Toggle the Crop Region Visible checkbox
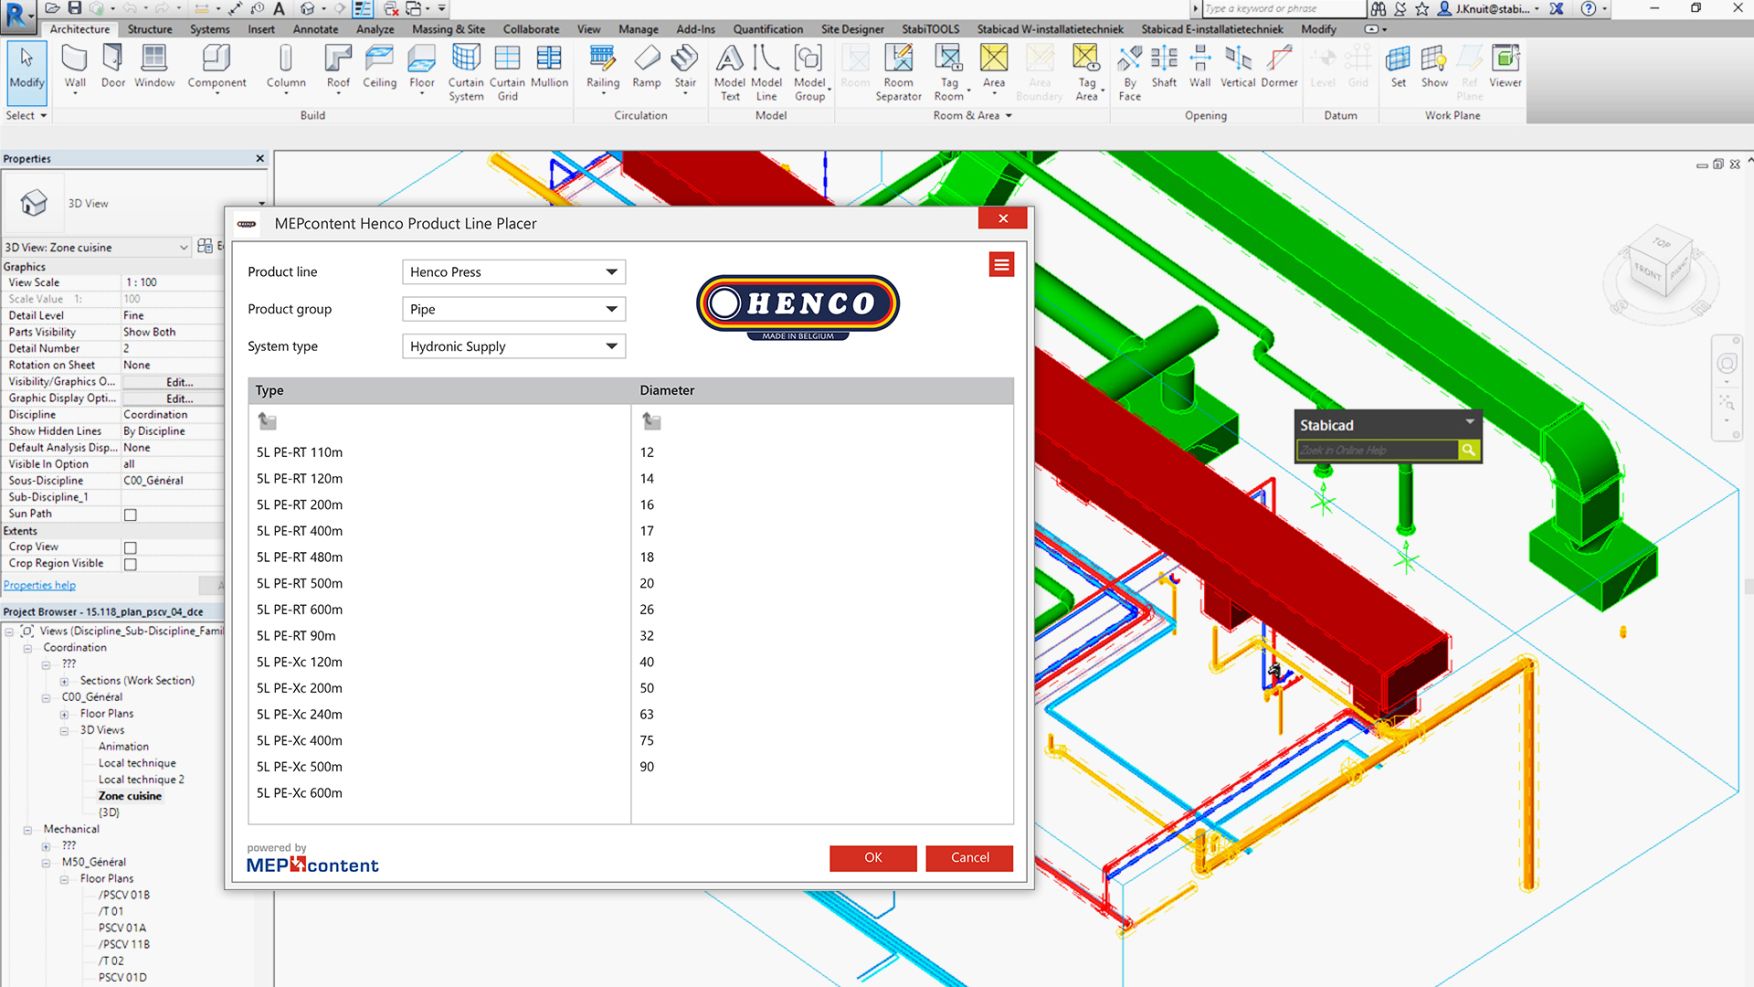 130,564
